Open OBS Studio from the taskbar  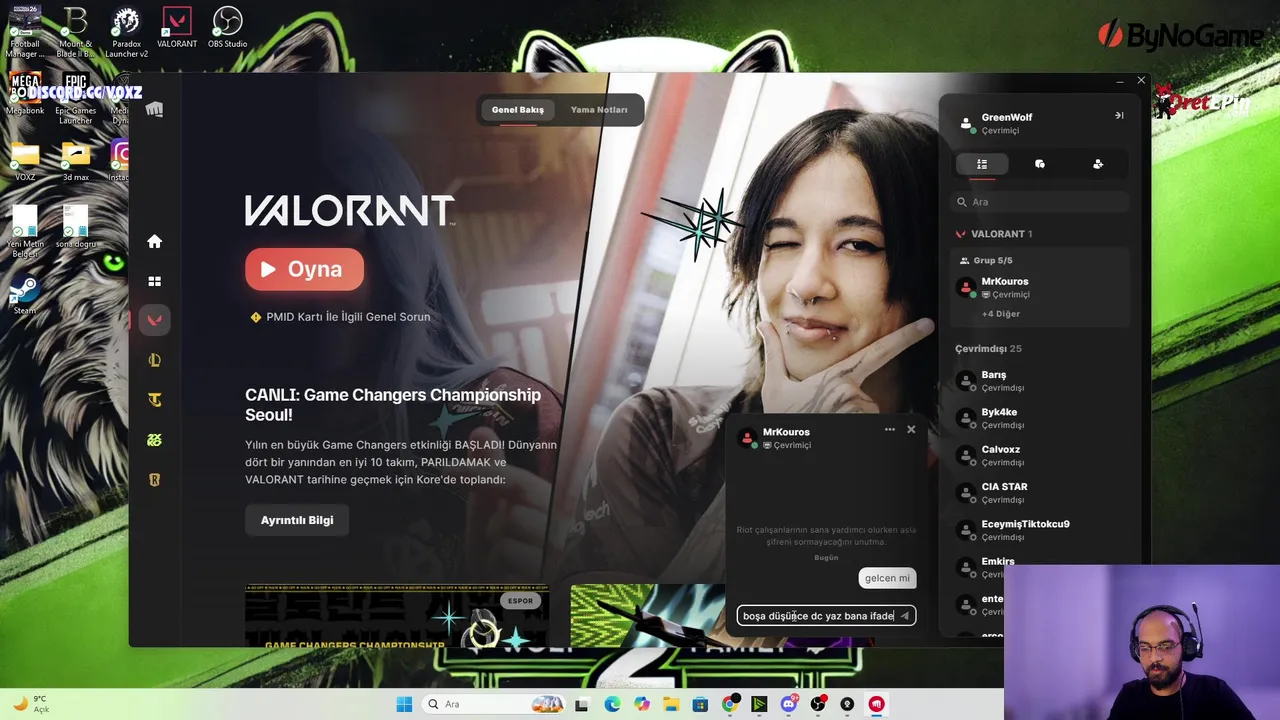point(818,704)
